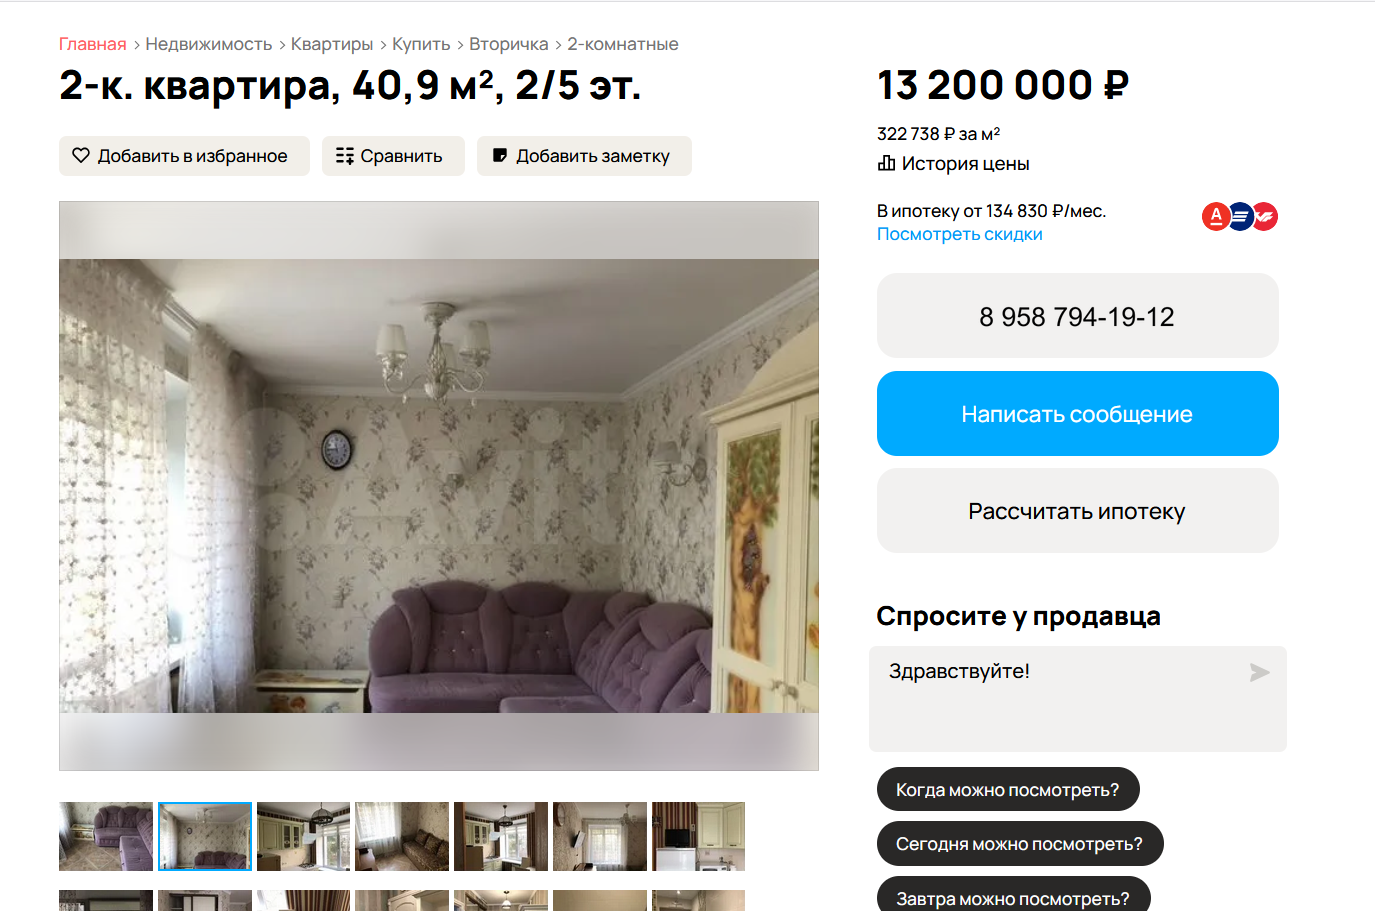The height and width of the screenshot is (911, 1375).
Task: Open the price history chart icon
Action: (x=886, y=163)
